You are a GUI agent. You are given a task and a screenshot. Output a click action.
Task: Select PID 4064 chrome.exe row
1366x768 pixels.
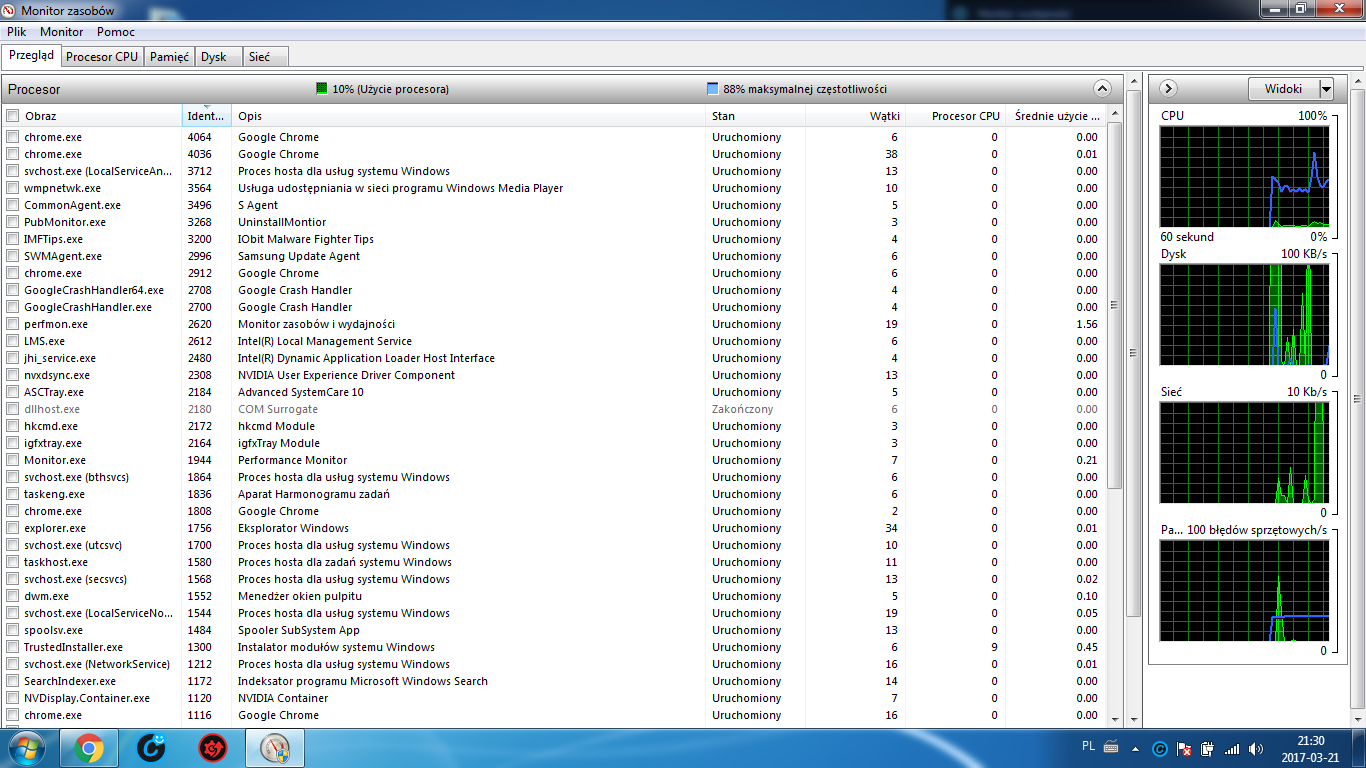pos(554,137)
